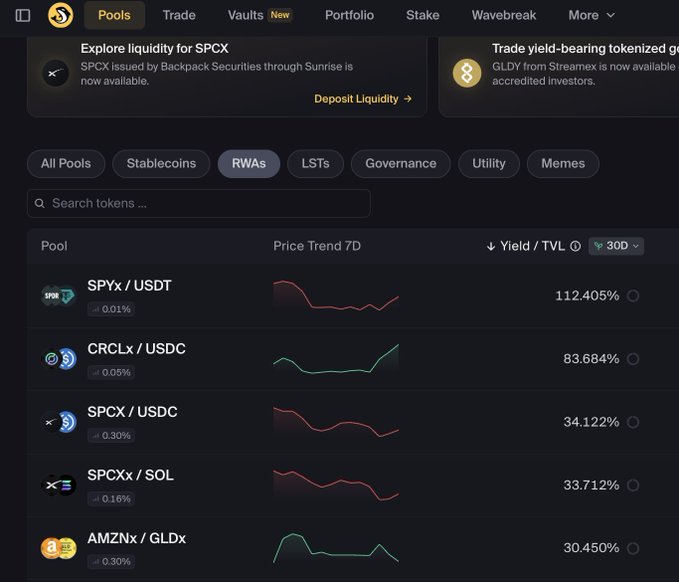Select the All Pools filter
Screen dimensions: 679x582
click(x=66, y=164)
